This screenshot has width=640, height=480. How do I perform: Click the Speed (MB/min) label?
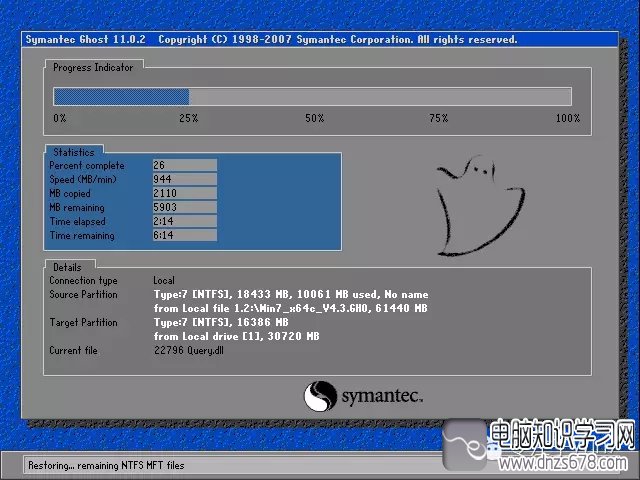(83, 179)
